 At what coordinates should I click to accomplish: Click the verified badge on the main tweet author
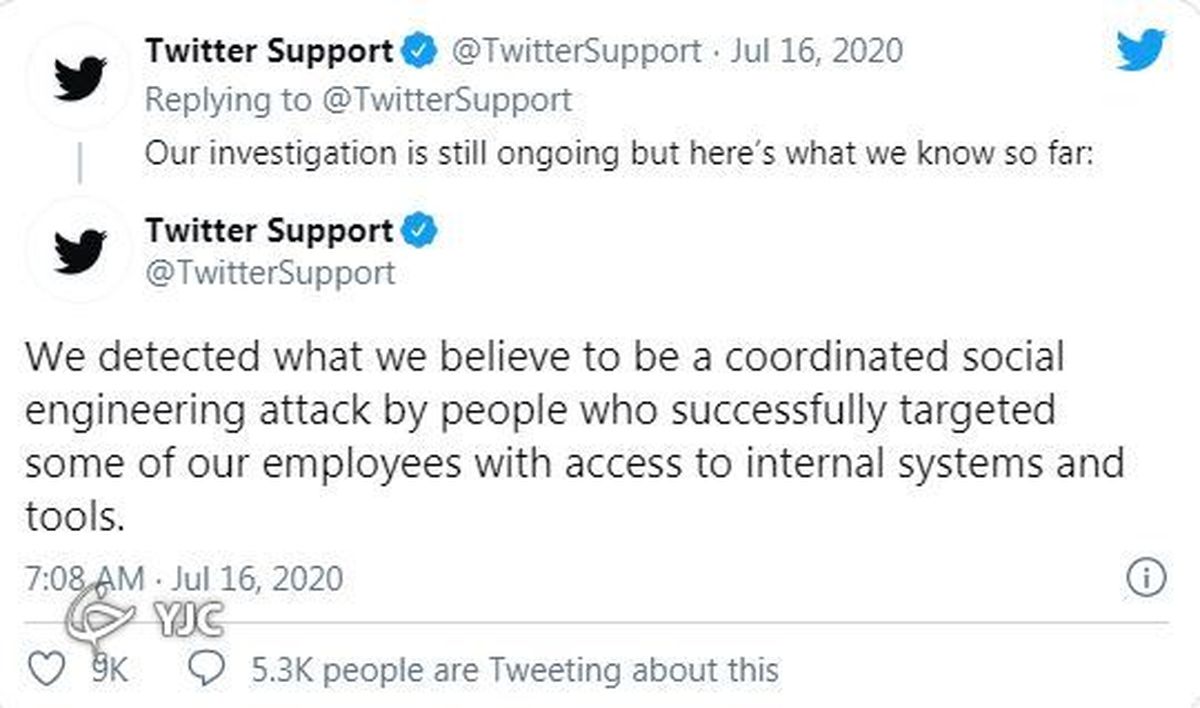pyautogui.click(x=419, y=231)
